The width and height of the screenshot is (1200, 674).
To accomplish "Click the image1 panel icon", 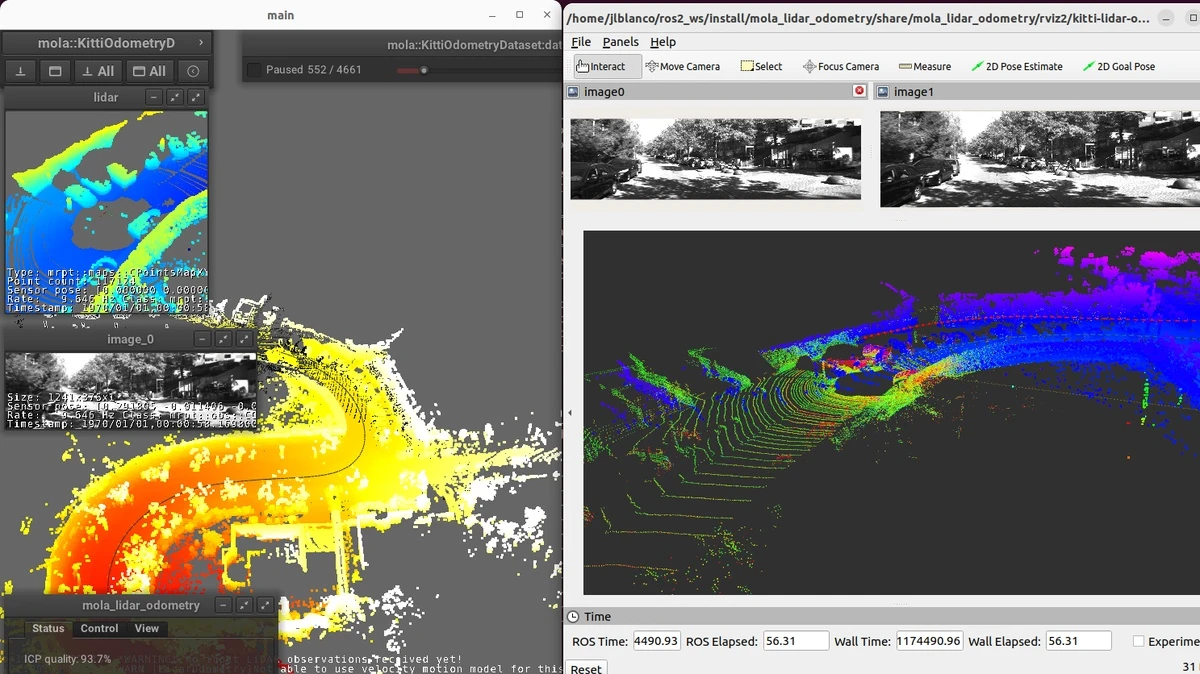I will tap(883, 91).
